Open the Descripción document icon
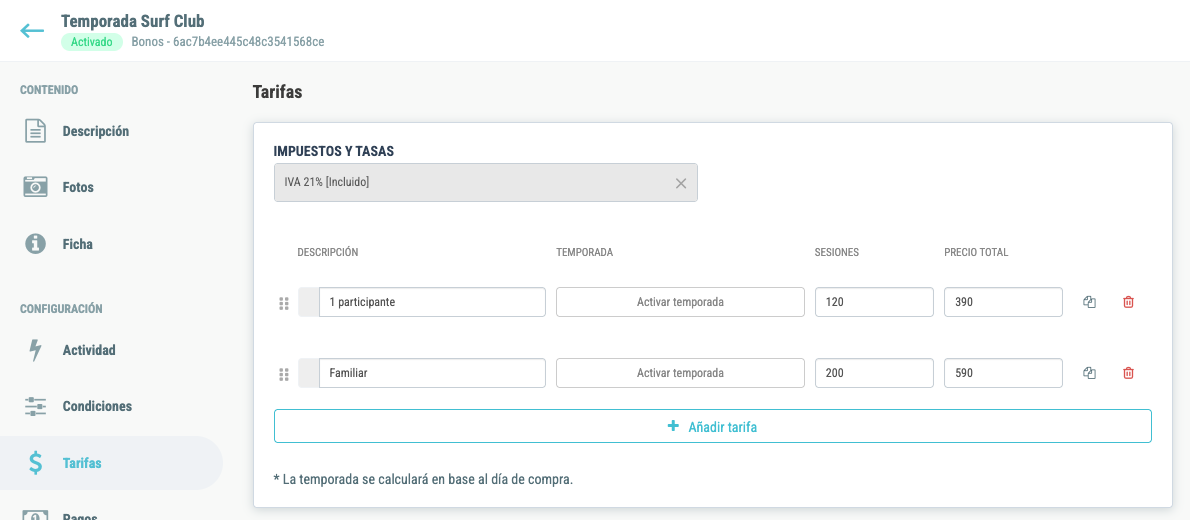Image resolution: width=1190 pixels, height=520 pixels. 35,131
